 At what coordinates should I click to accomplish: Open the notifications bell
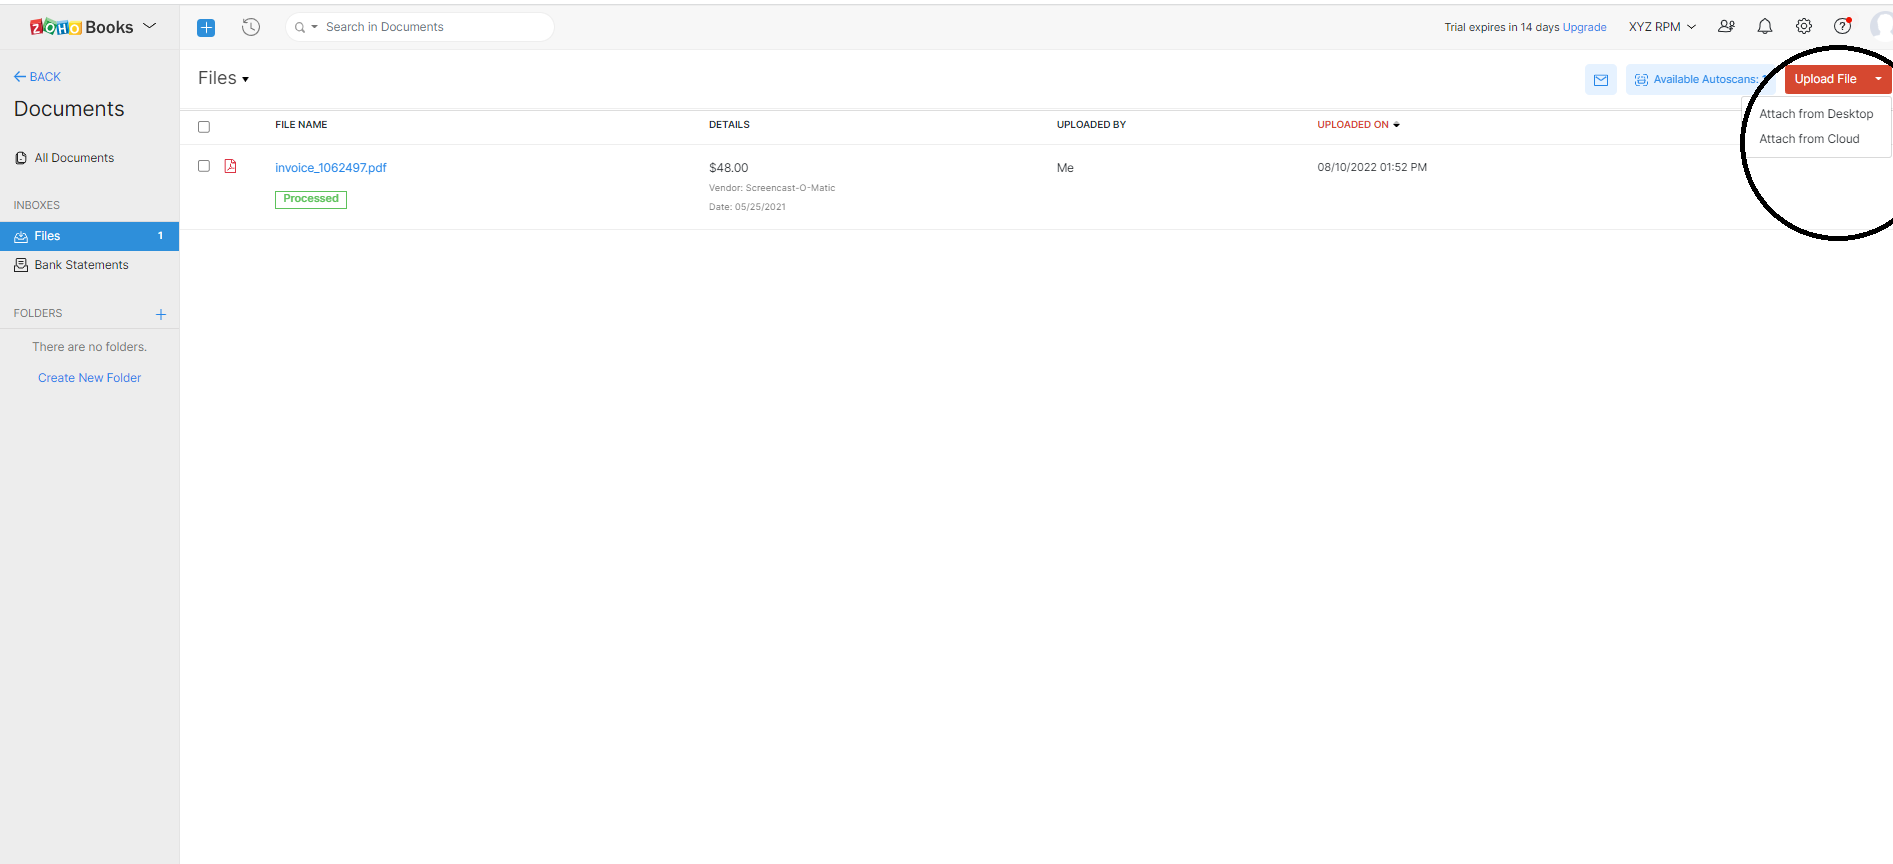click(x=1765, y=27)
